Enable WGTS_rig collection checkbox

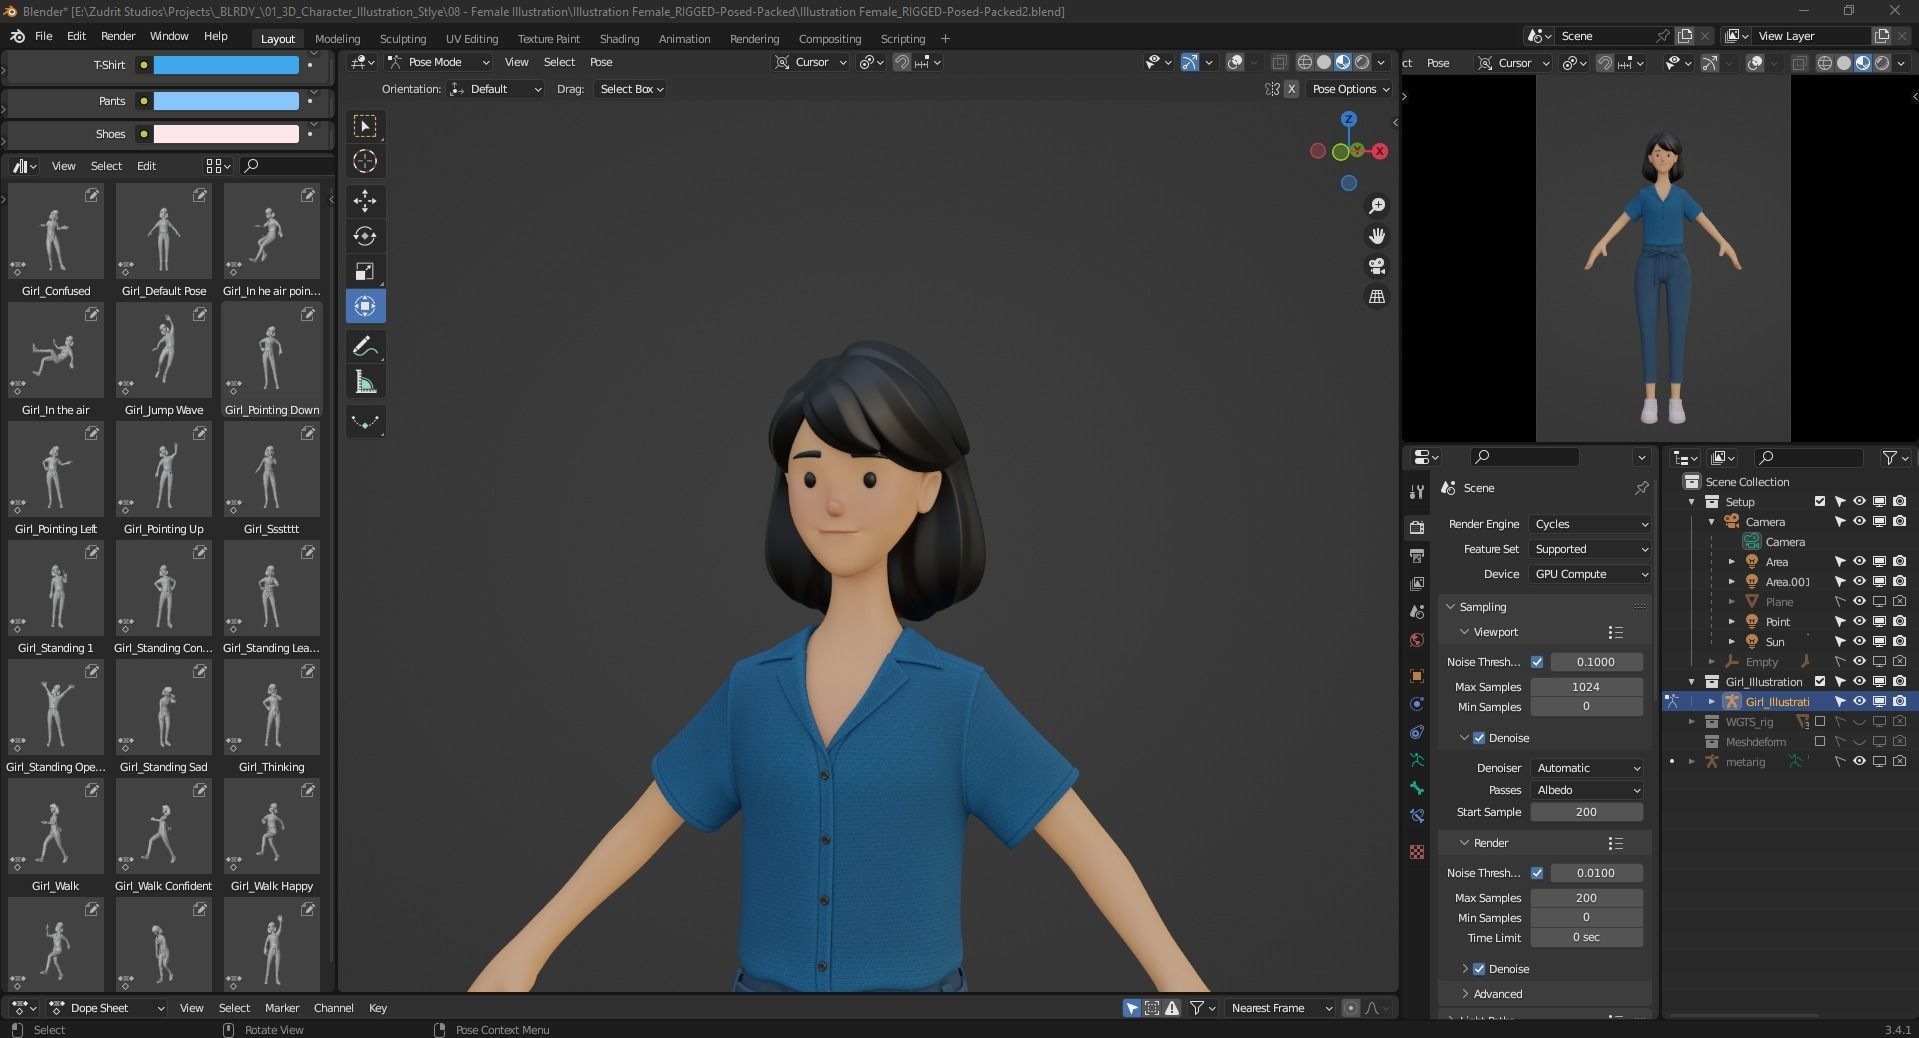pos(1820,722)
